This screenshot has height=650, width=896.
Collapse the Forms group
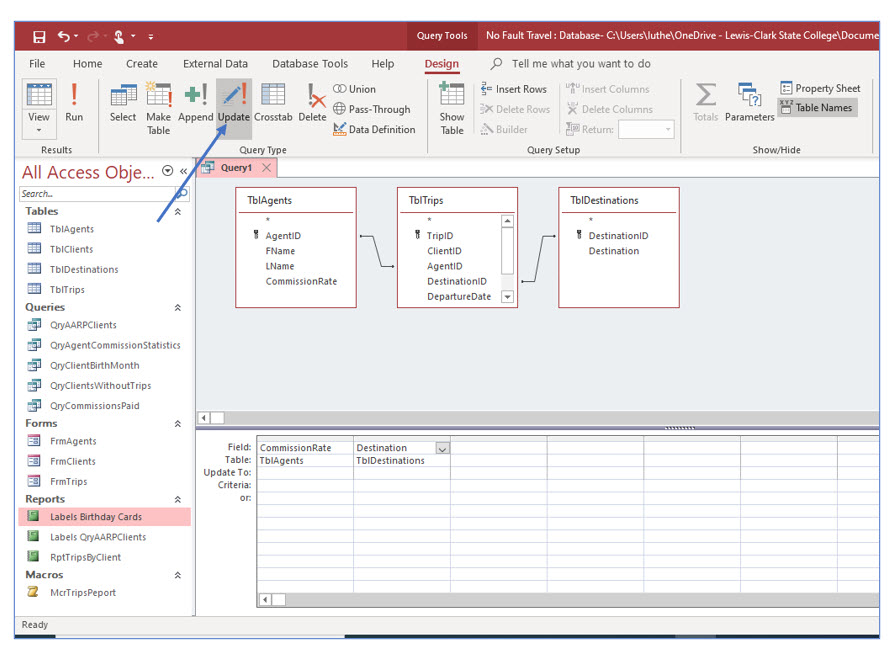[178, 423]
